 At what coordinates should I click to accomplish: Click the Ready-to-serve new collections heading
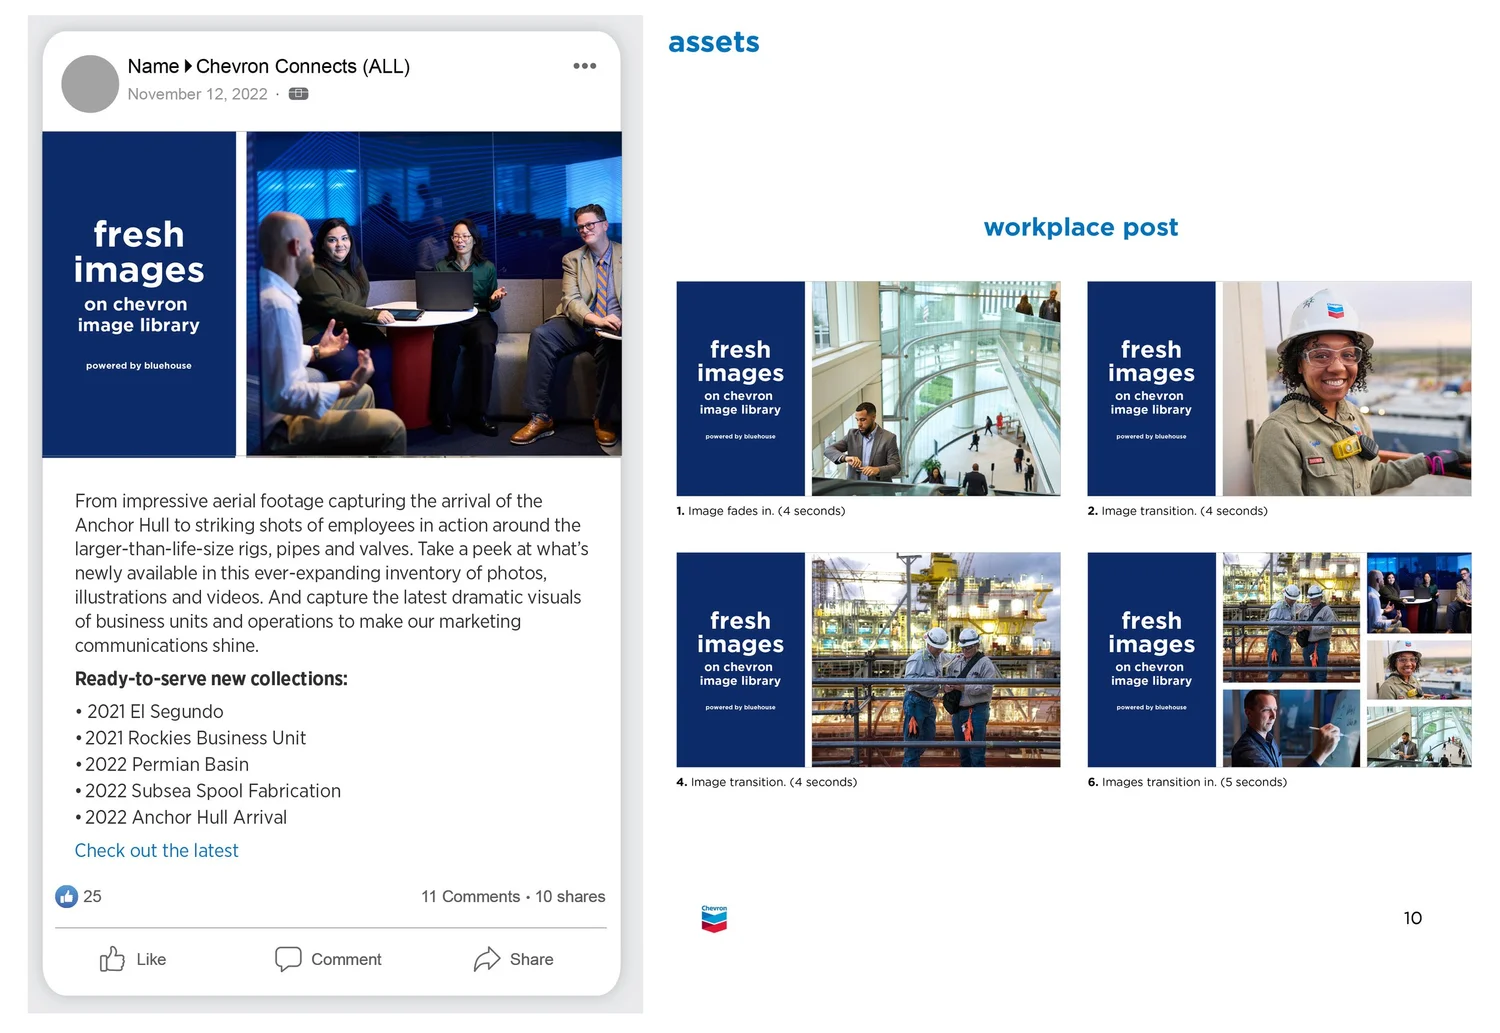click(x=211, y=678)
